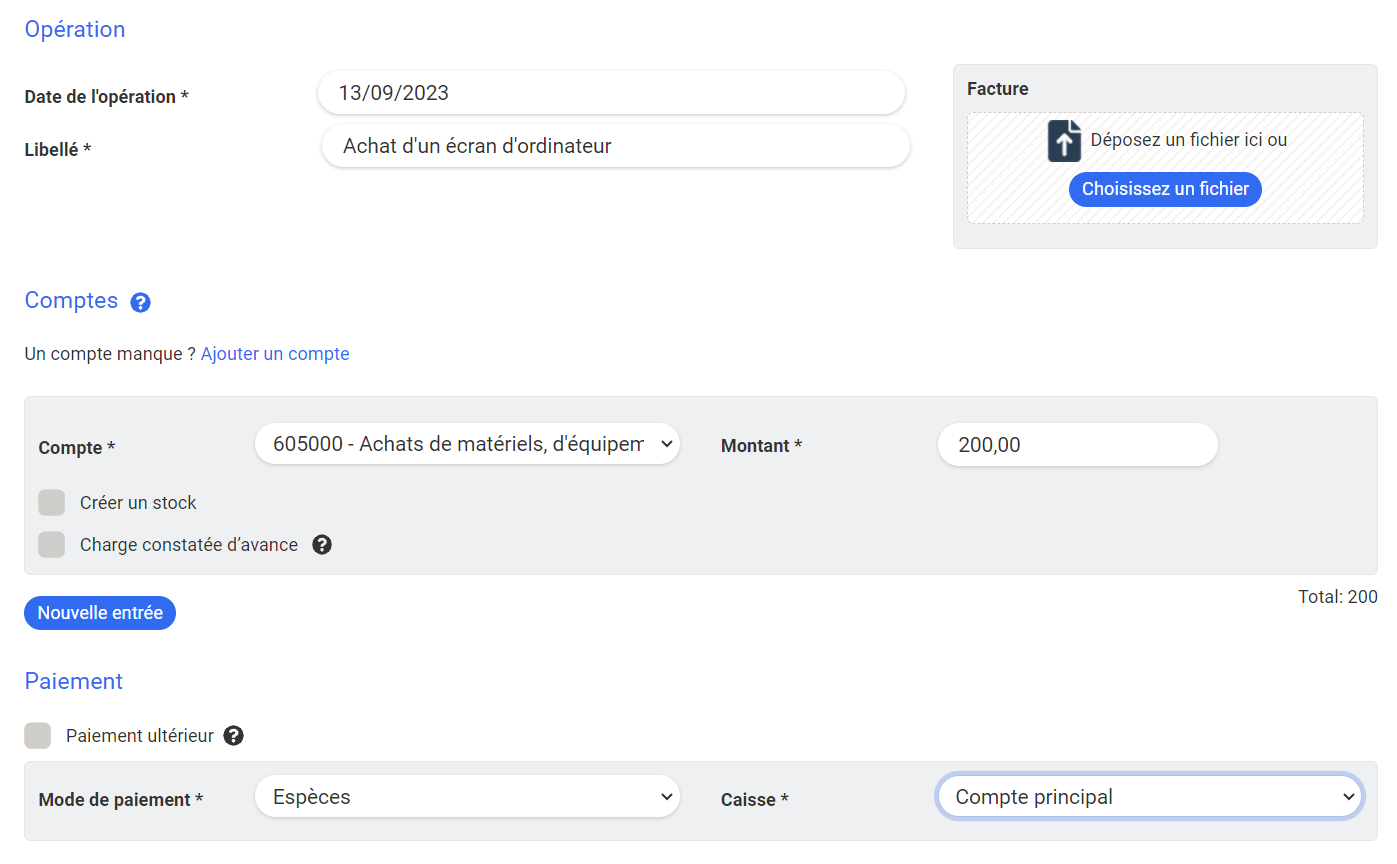This screenshot has width=1397, height=864.
Task: Click the Montant label
Action: coord(761,446)
